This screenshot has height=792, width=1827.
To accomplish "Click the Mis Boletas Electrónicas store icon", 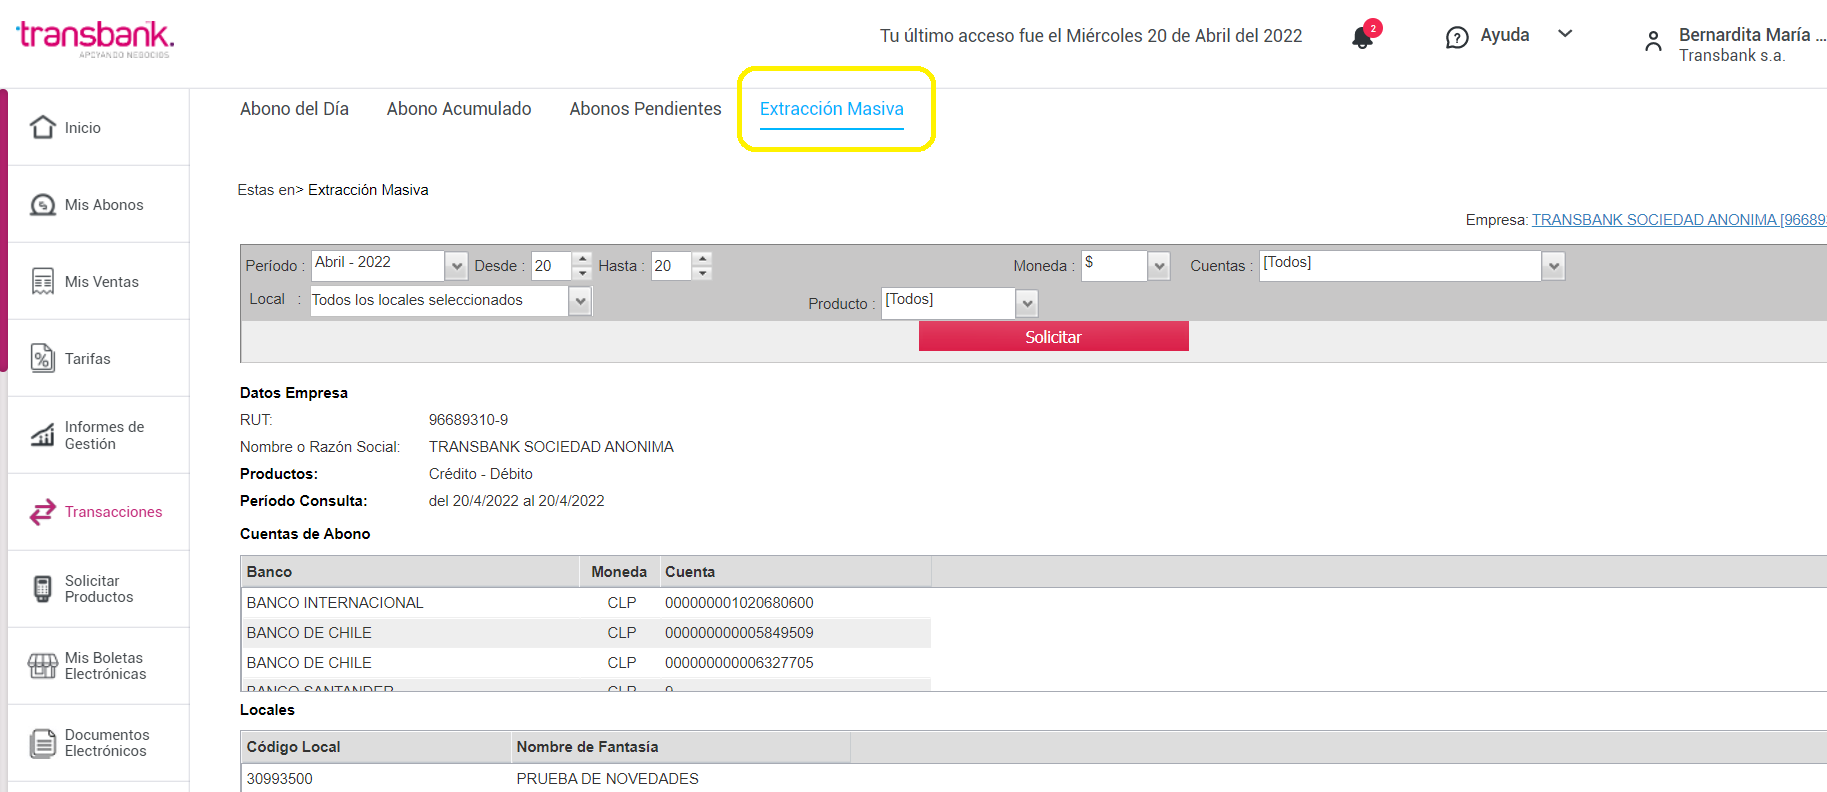I will [x=43, y=666].
